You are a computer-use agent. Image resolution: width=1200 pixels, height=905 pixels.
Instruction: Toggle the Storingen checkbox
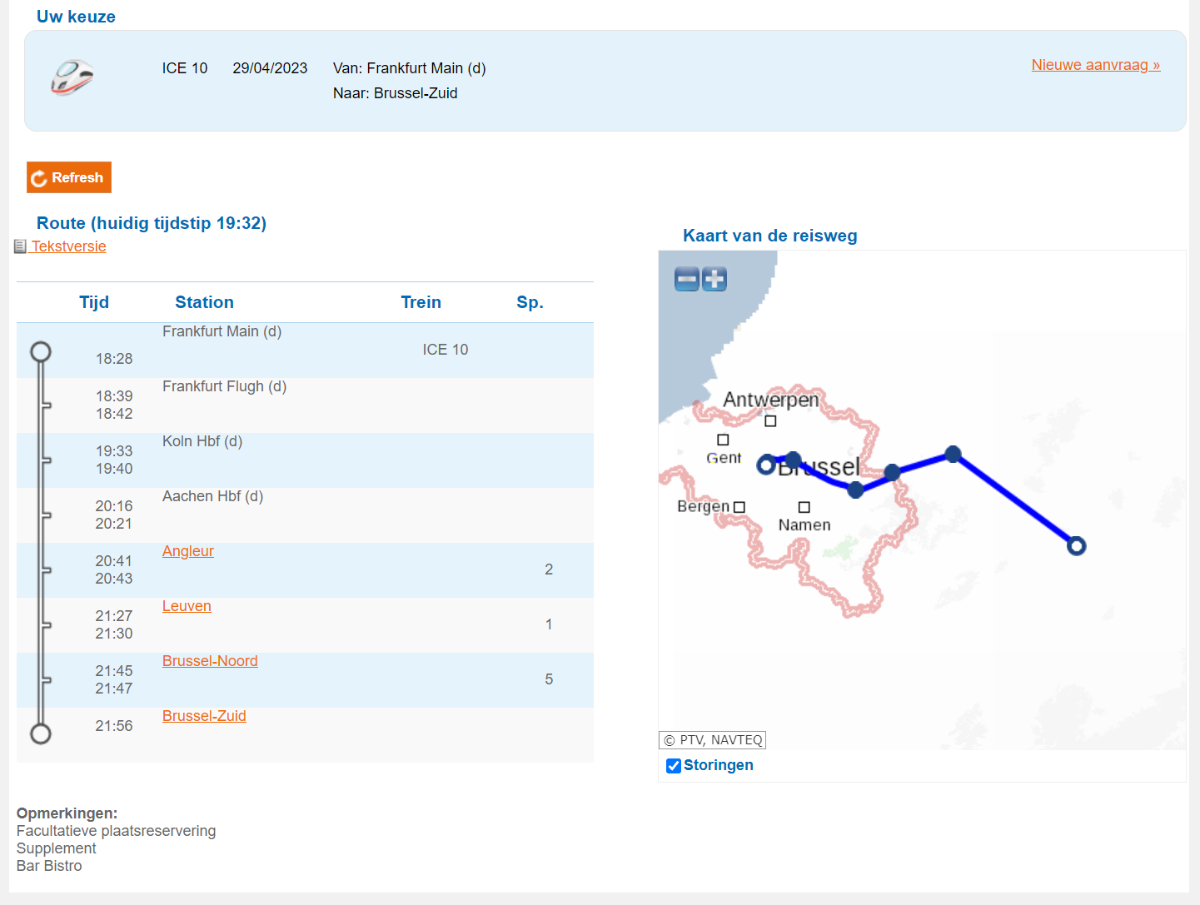(674, 766)
